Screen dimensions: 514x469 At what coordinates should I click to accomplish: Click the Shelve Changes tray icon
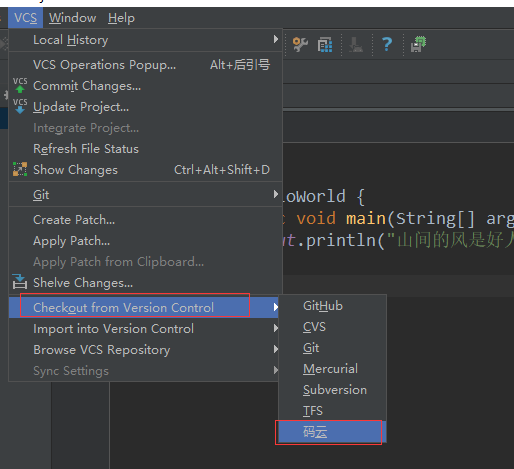tap(20, 282)
